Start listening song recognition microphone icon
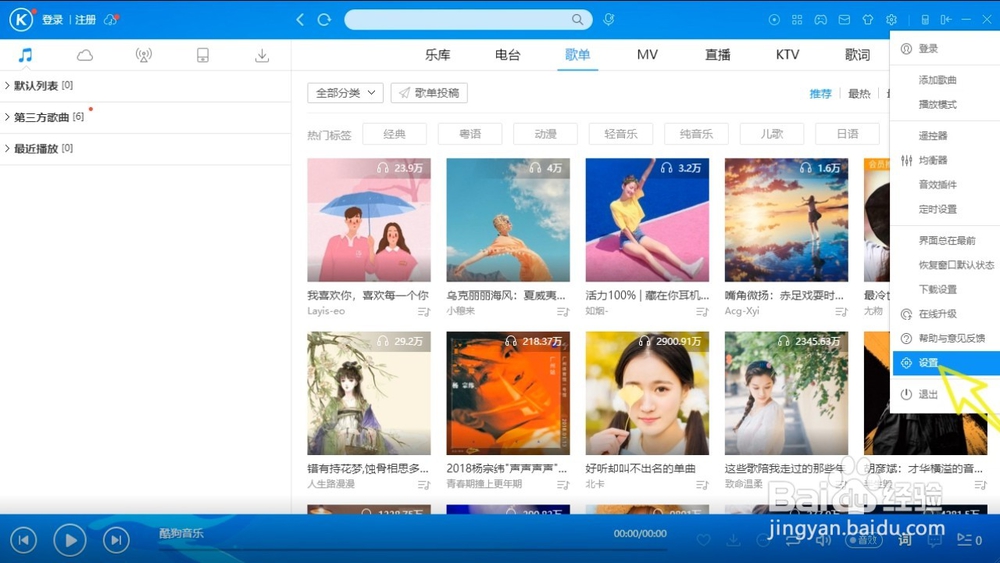 tap(608, 20)
